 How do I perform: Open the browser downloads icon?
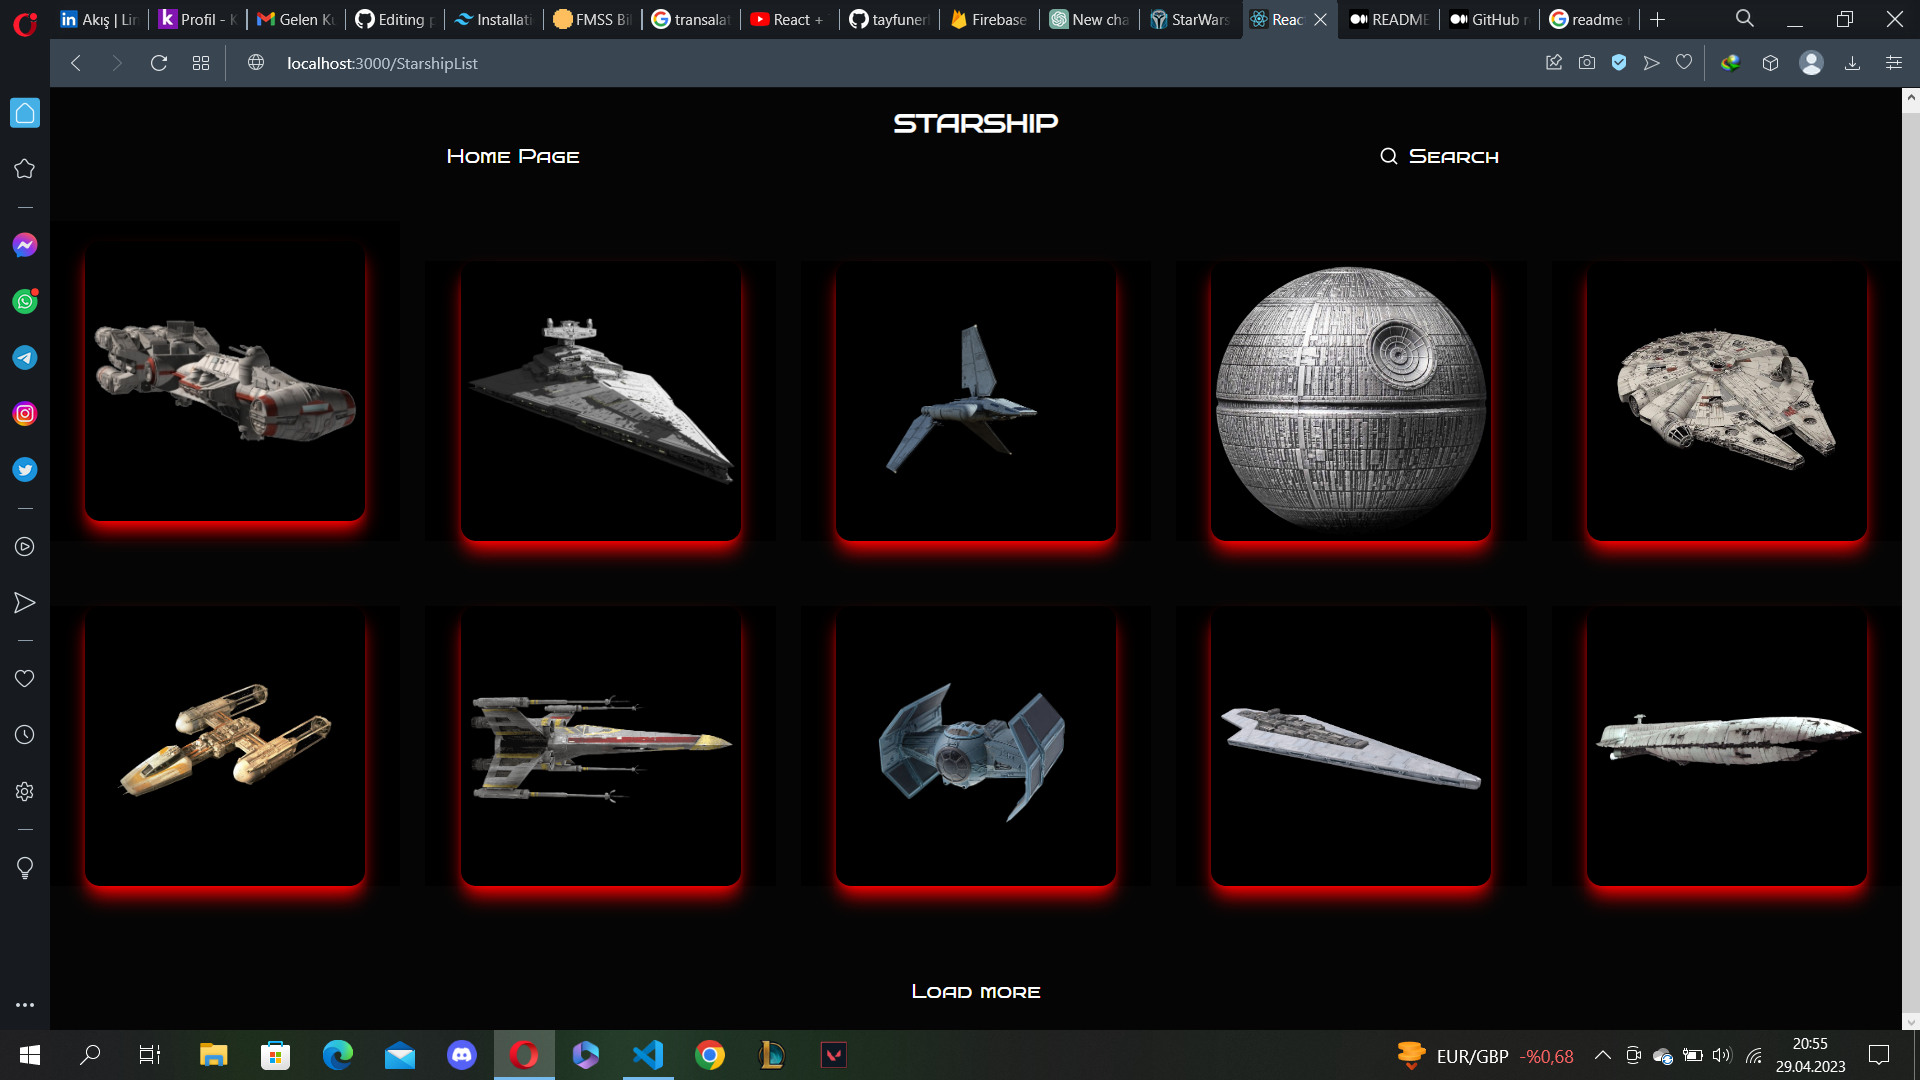click(x=1852, y=63)
